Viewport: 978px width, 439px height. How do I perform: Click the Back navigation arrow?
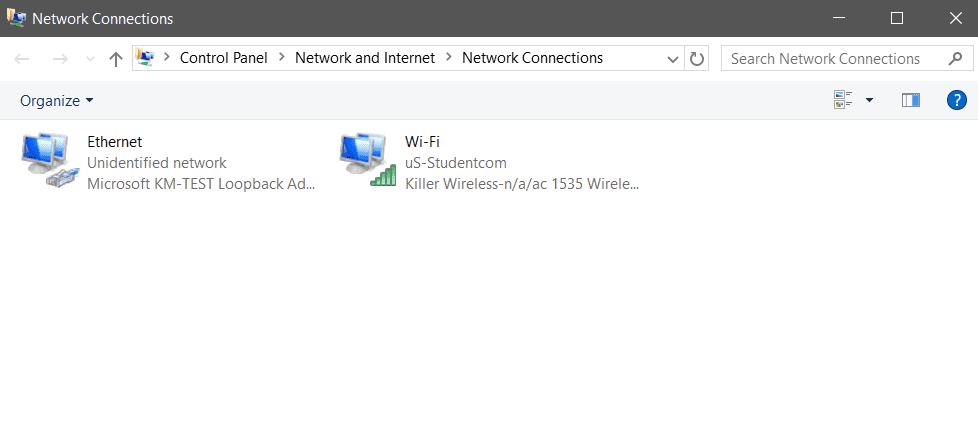click(x=22, y=59)
